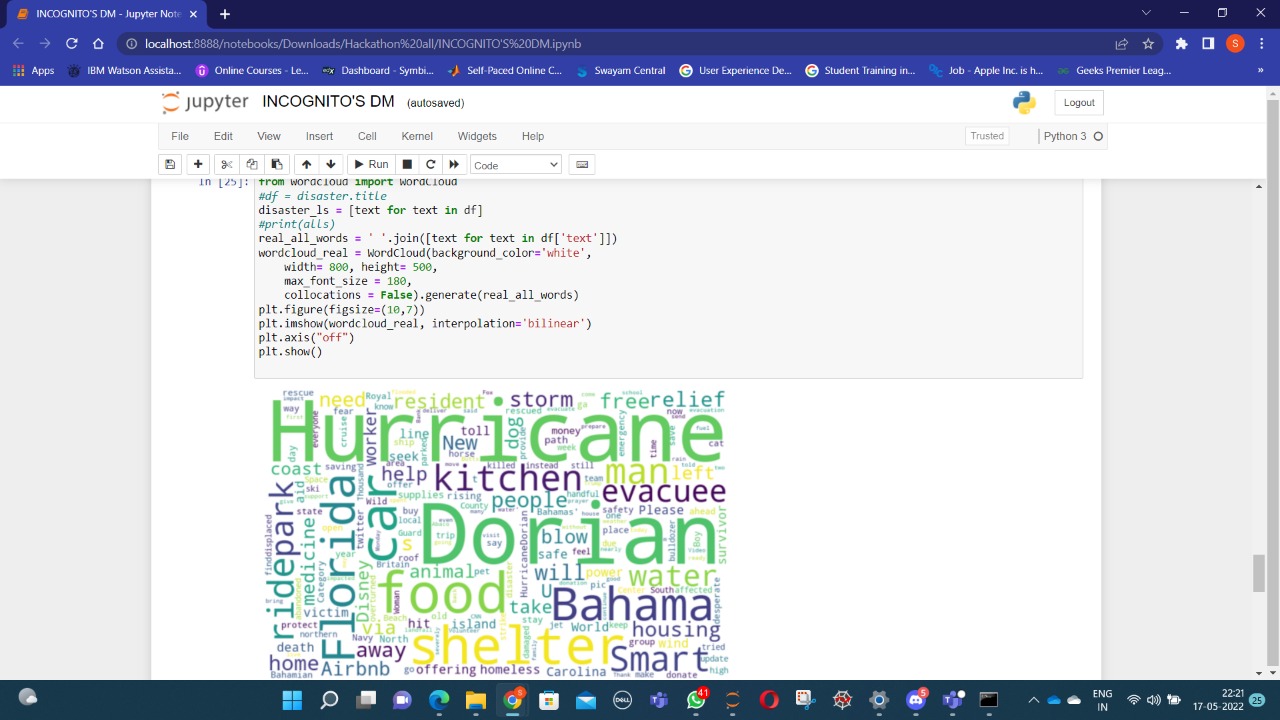
Task: Open the Widgets menu
Action: pos(477,136)
